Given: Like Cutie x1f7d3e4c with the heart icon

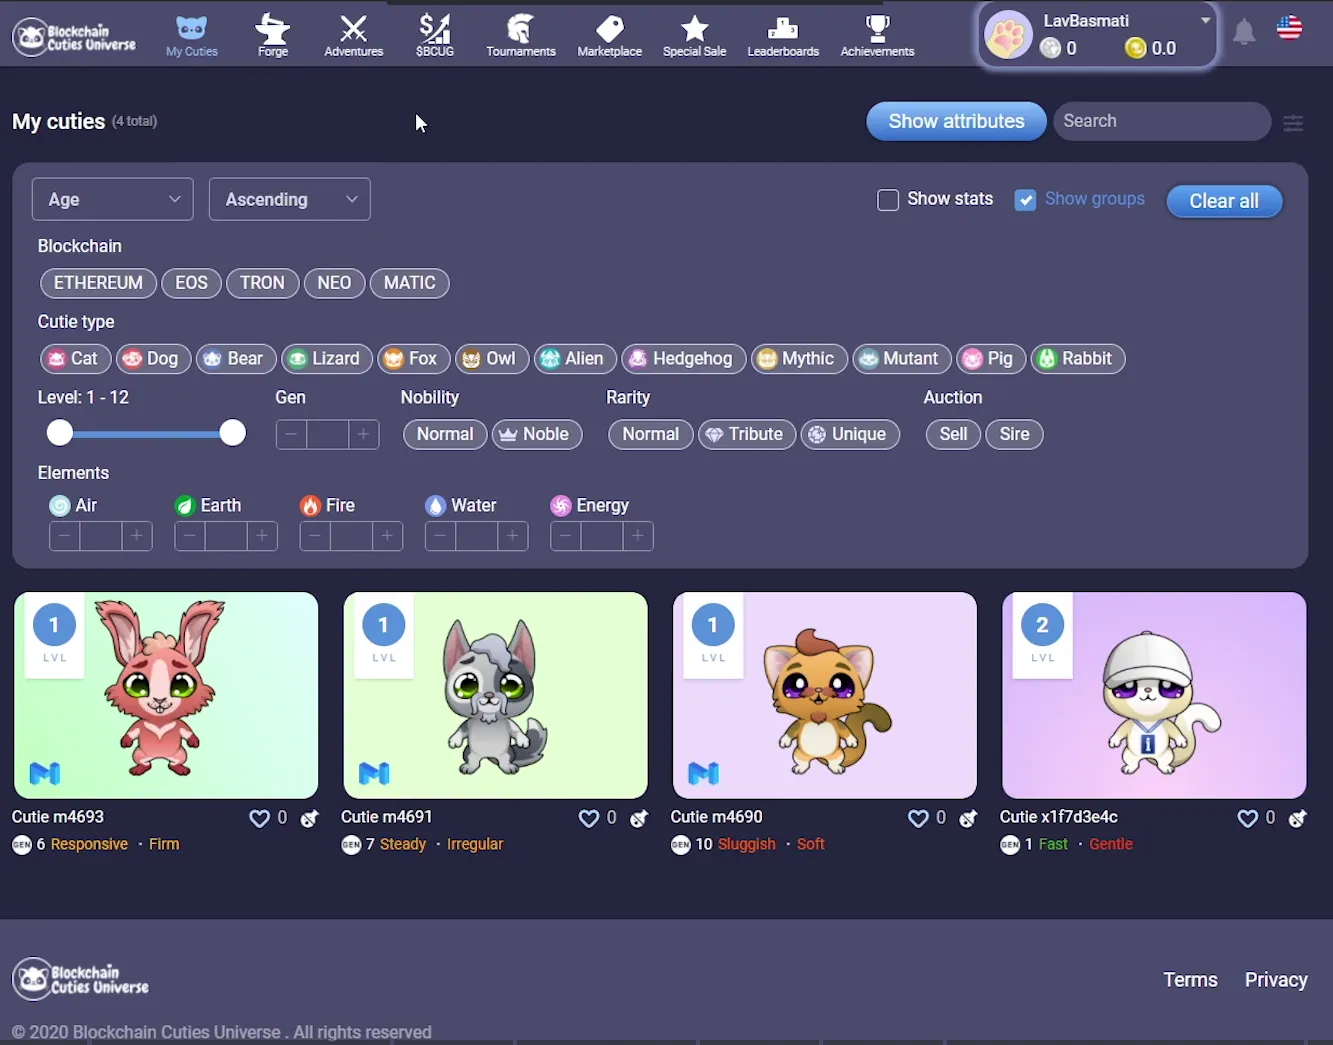Looking at the screenshot, I should [x=1247, y=818].
